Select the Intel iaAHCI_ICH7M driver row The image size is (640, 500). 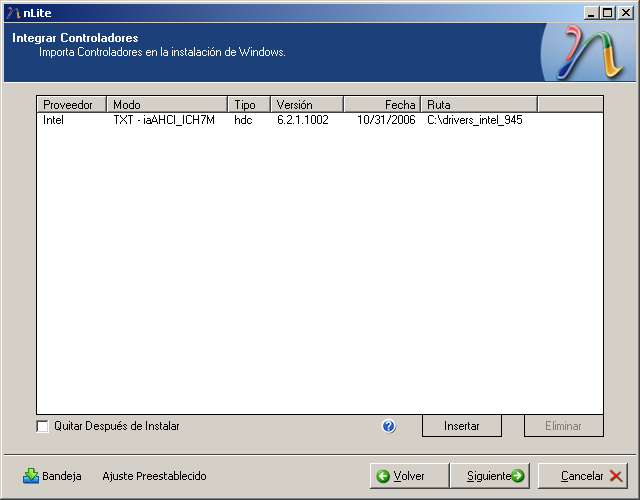point(164,120)
